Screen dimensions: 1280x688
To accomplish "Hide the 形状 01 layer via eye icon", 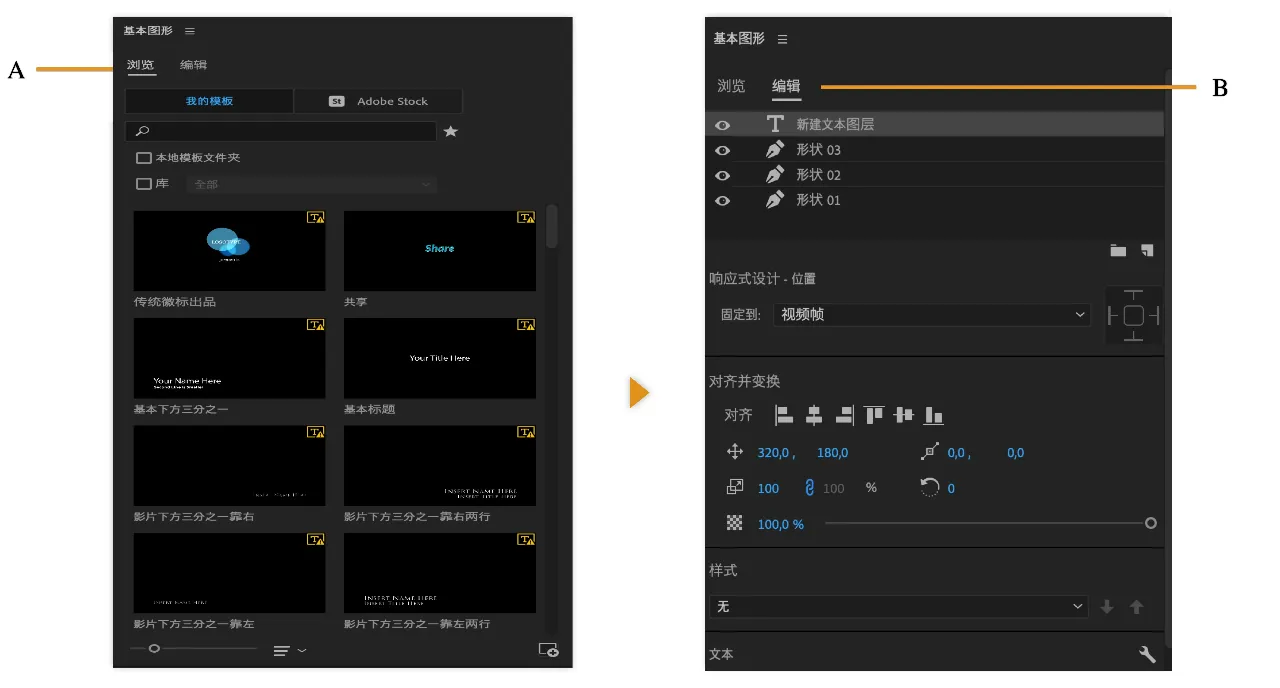I will click(722, 200).
